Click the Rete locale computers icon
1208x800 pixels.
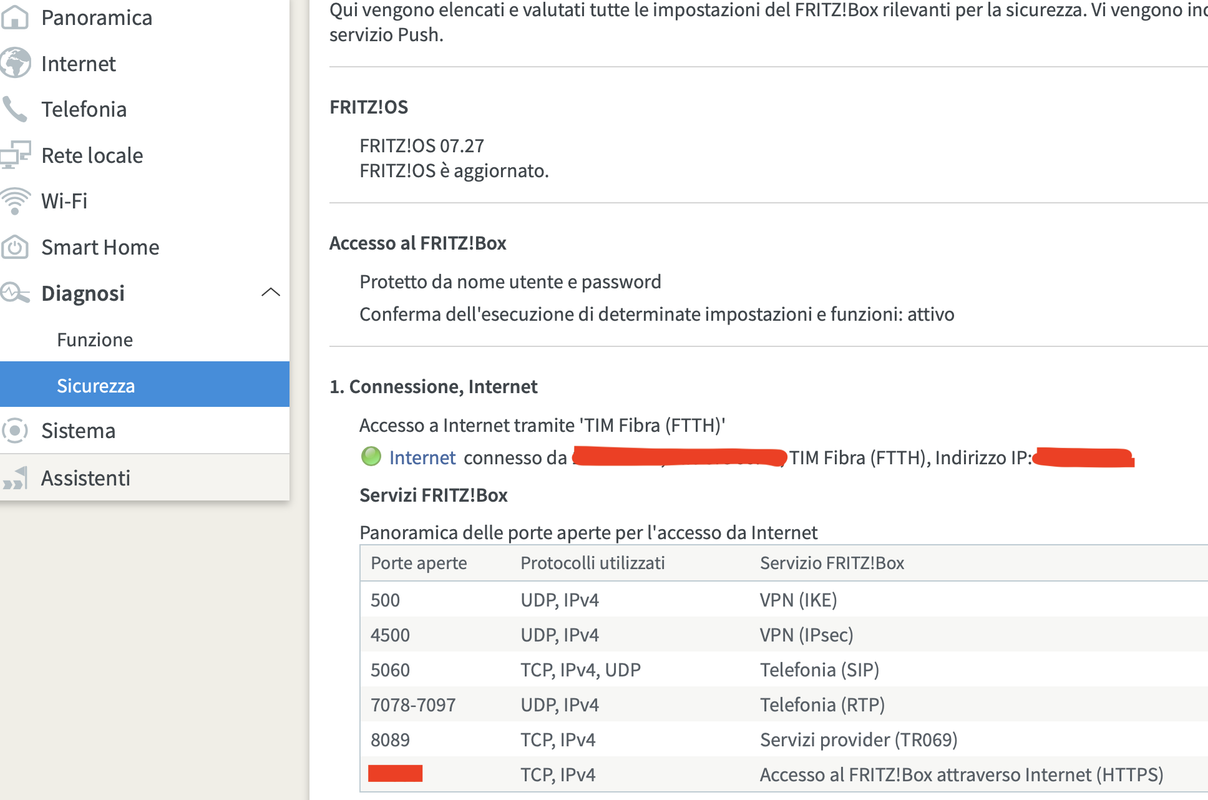pyautogui.click(x=15, y=155)
